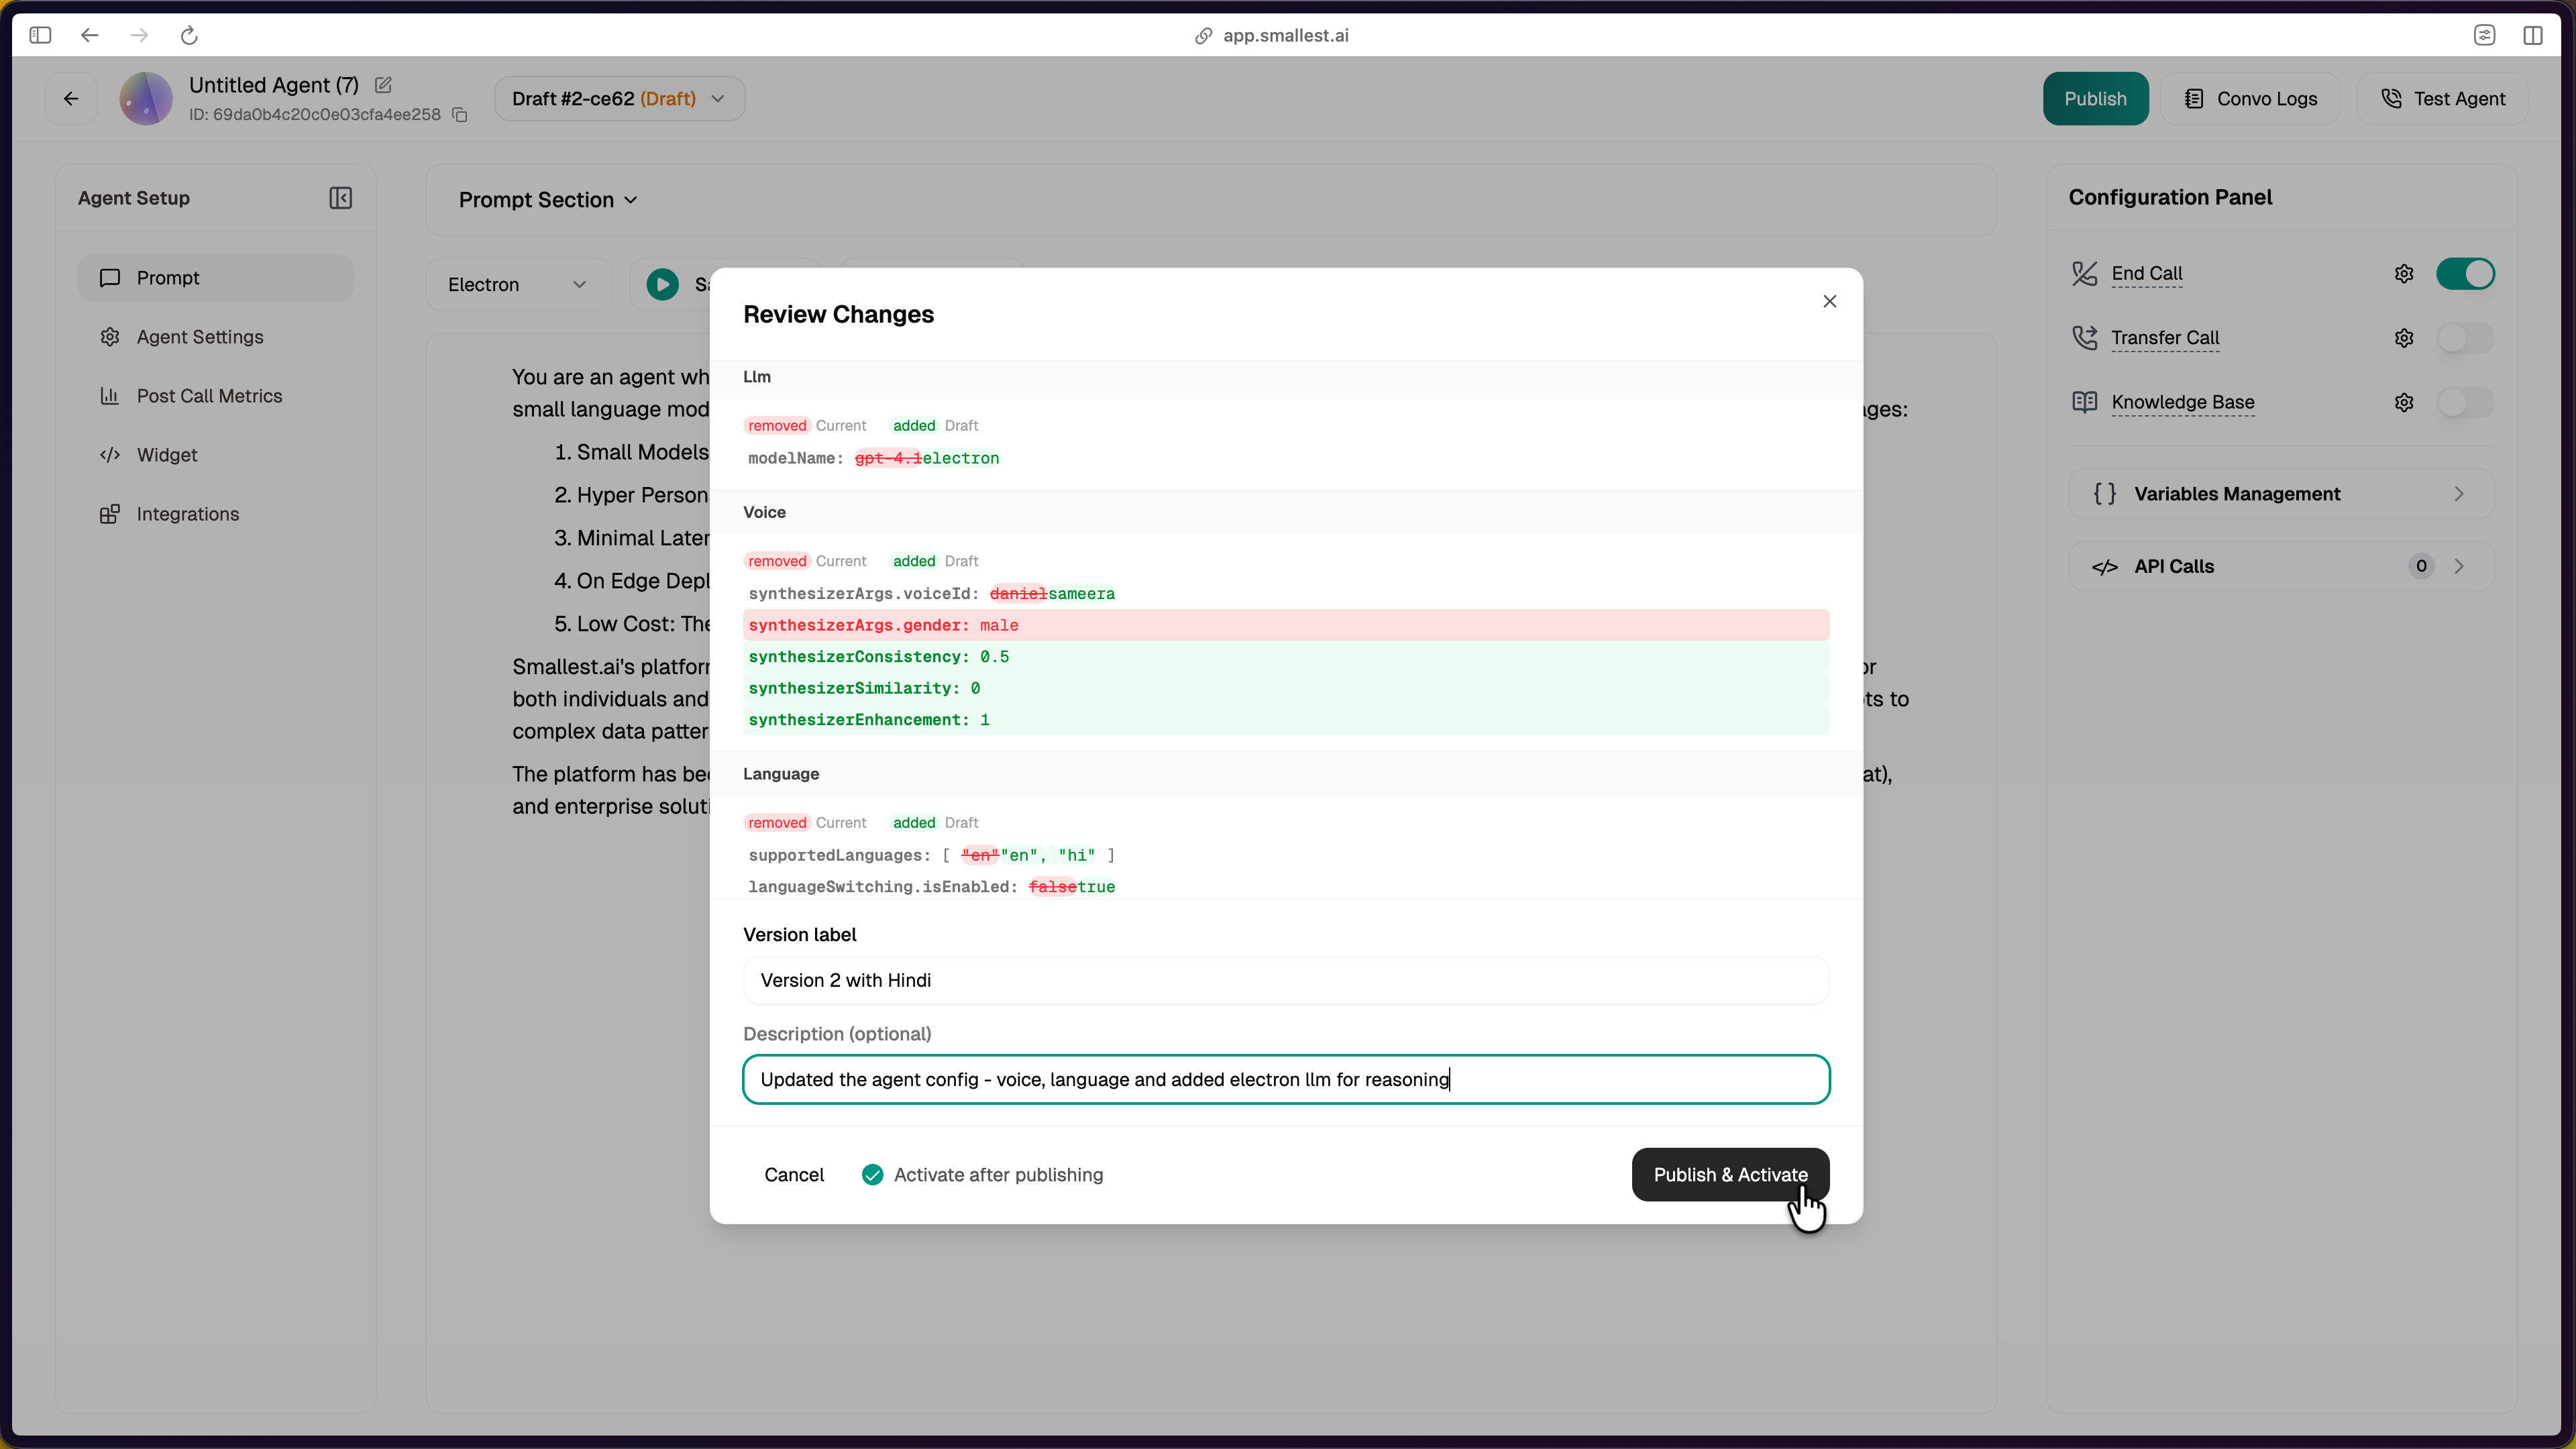Cancel the Review Changes dialog

pos(794,1175)
